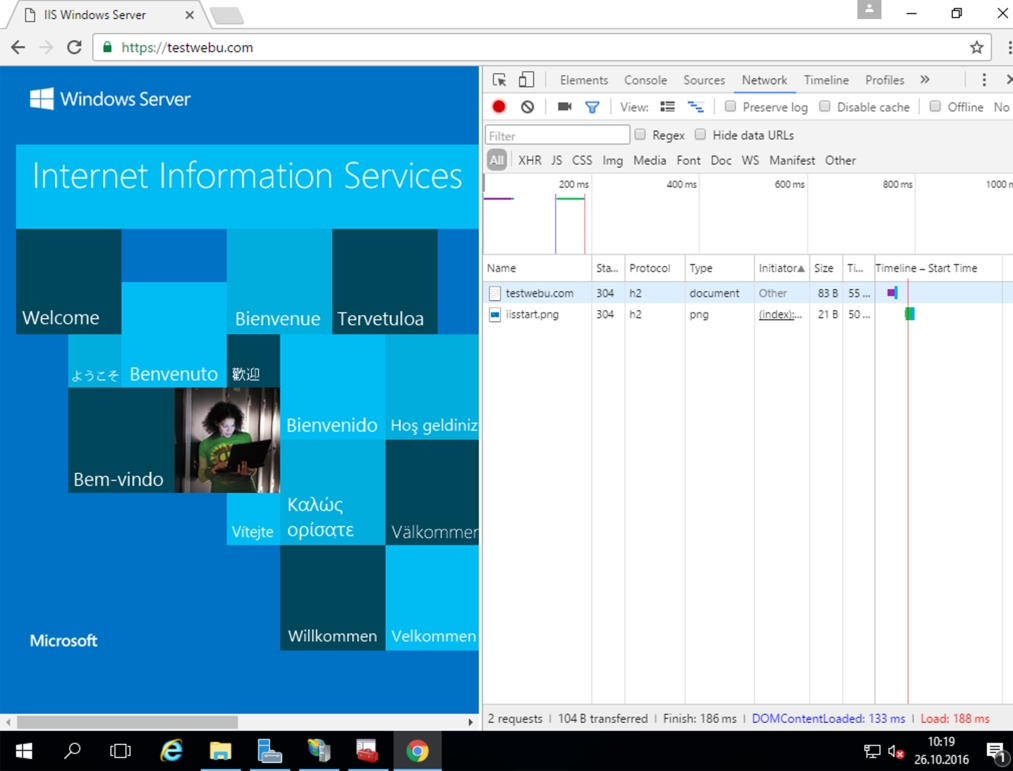Image resolution: width=1013 pixels, height=771 pixels.
Task: Click the capture screenshots camera icon
Action: coord(564,107)
